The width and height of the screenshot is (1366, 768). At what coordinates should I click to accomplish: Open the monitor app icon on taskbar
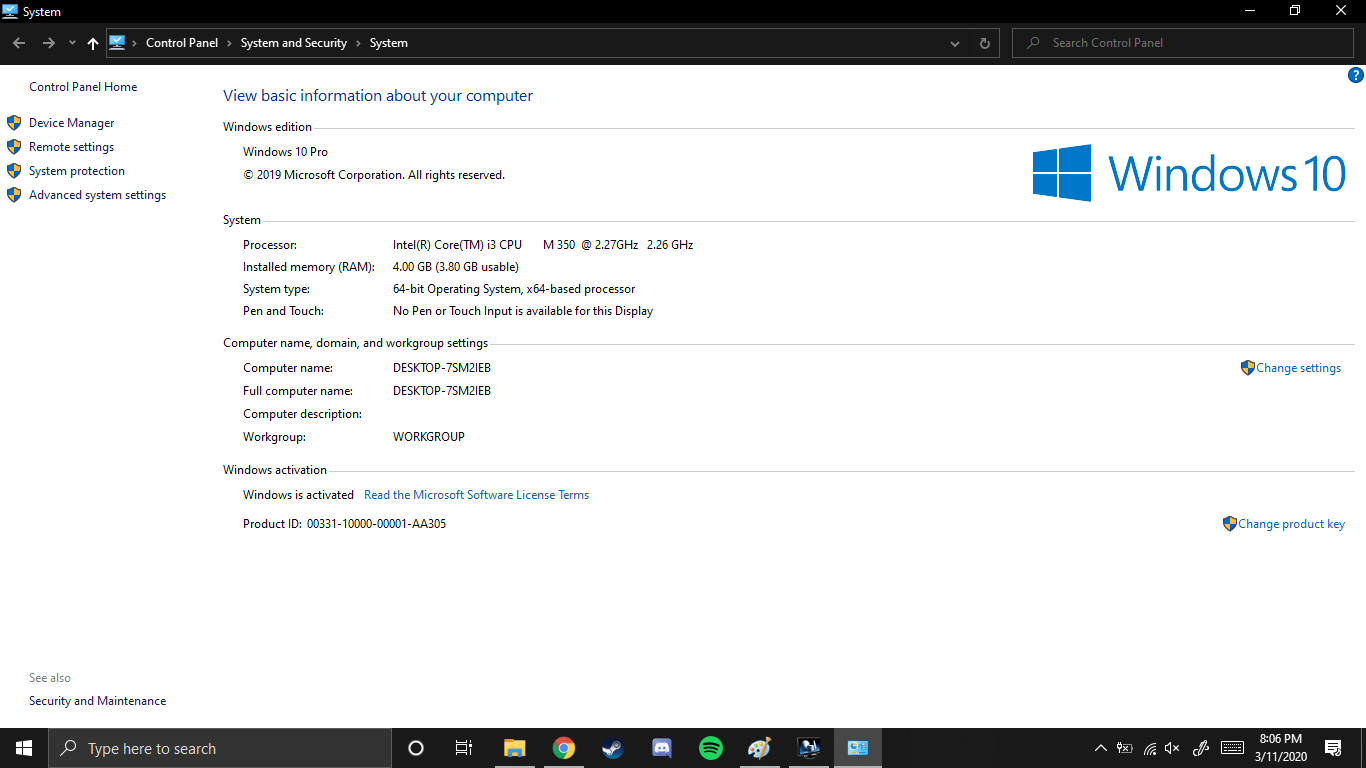[809, 748]
